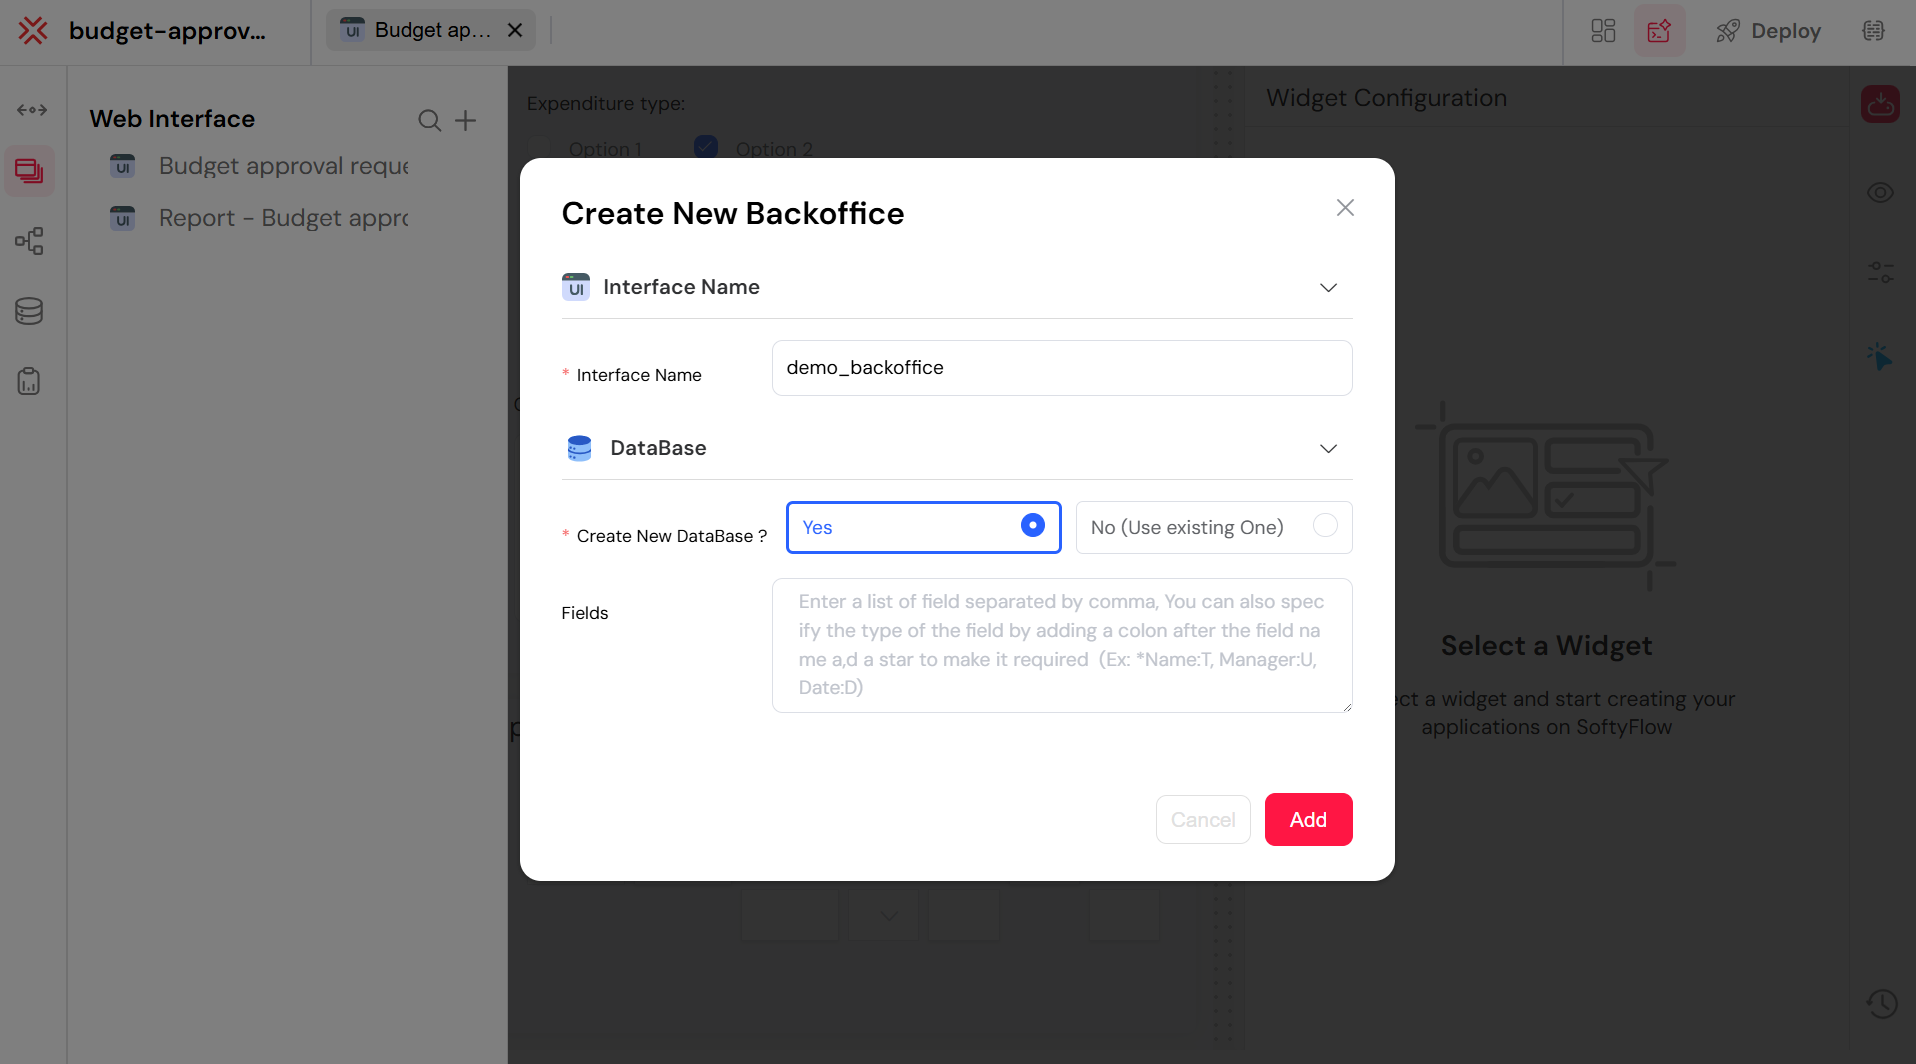Screen dimensions: 1916x1064
Task: Open the sliders configuration icon
Action: click(1880, 272)
